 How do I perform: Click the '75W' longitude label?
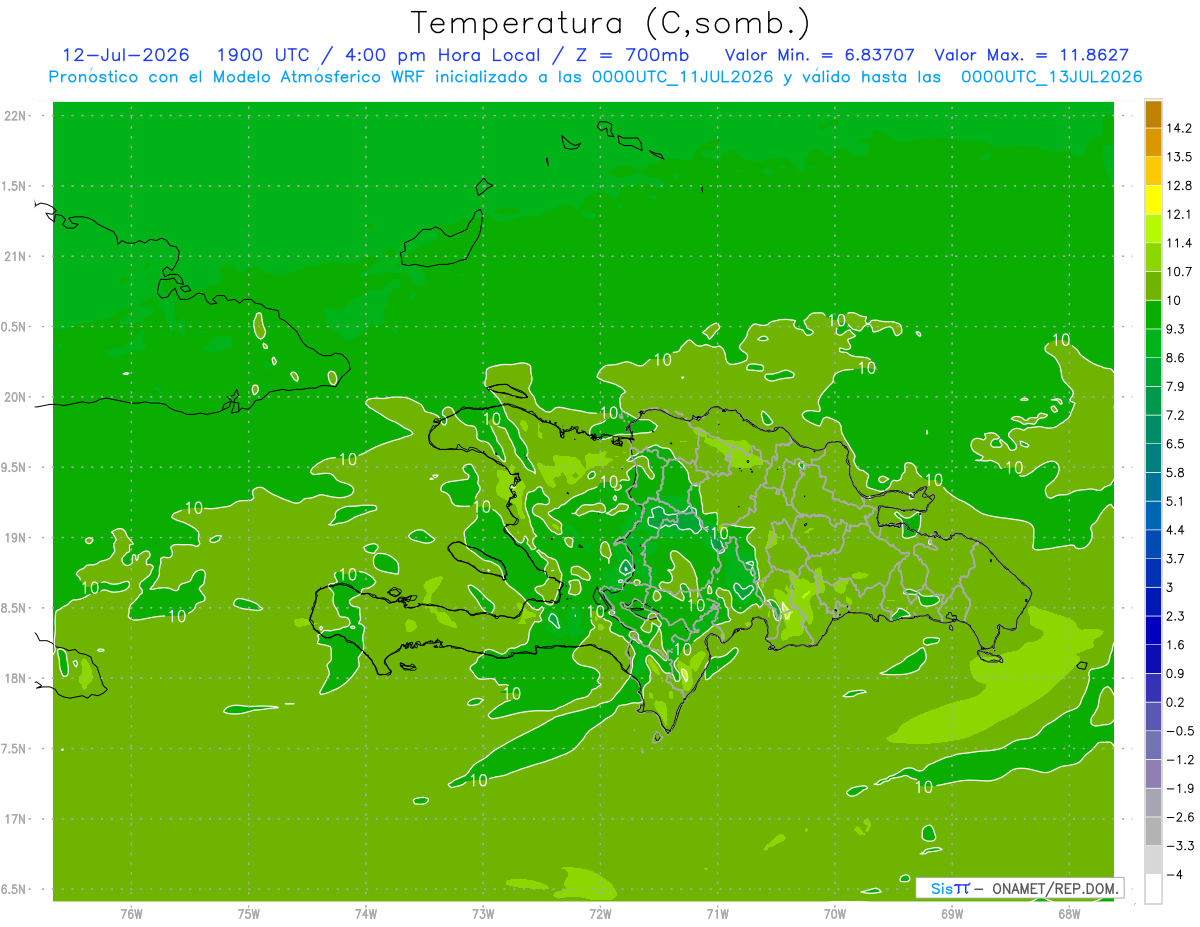point(248,914)
